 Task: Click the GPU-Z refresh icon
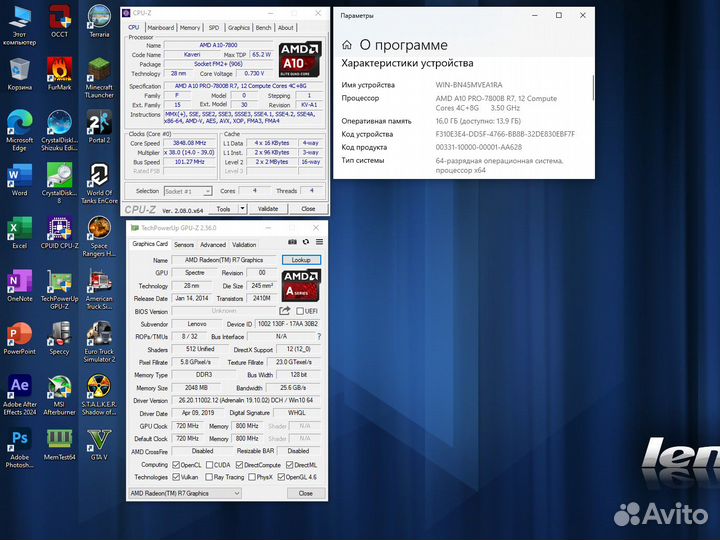pos(306,242)
